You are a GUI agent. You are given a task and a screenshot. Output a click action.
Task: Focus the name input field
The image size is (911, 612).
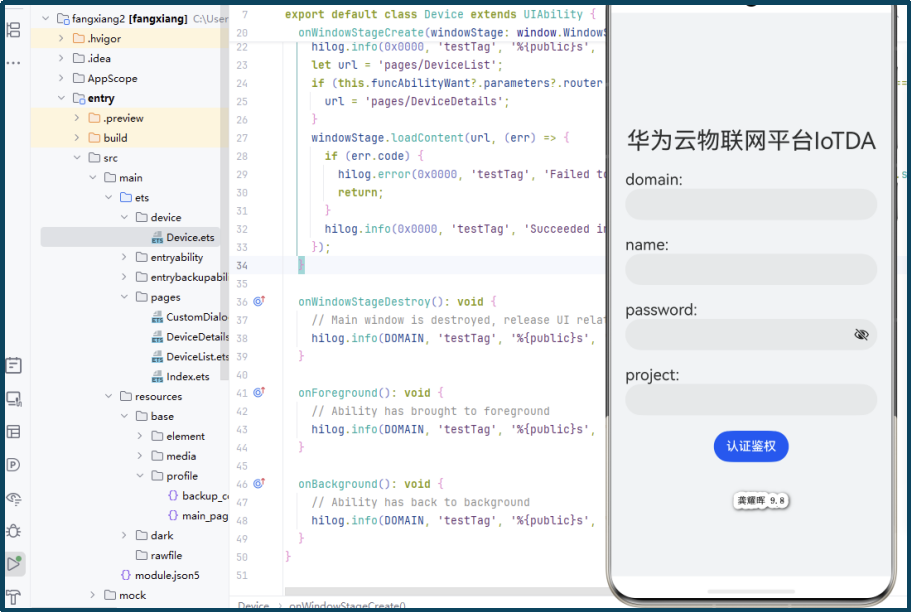pos(751,269)
